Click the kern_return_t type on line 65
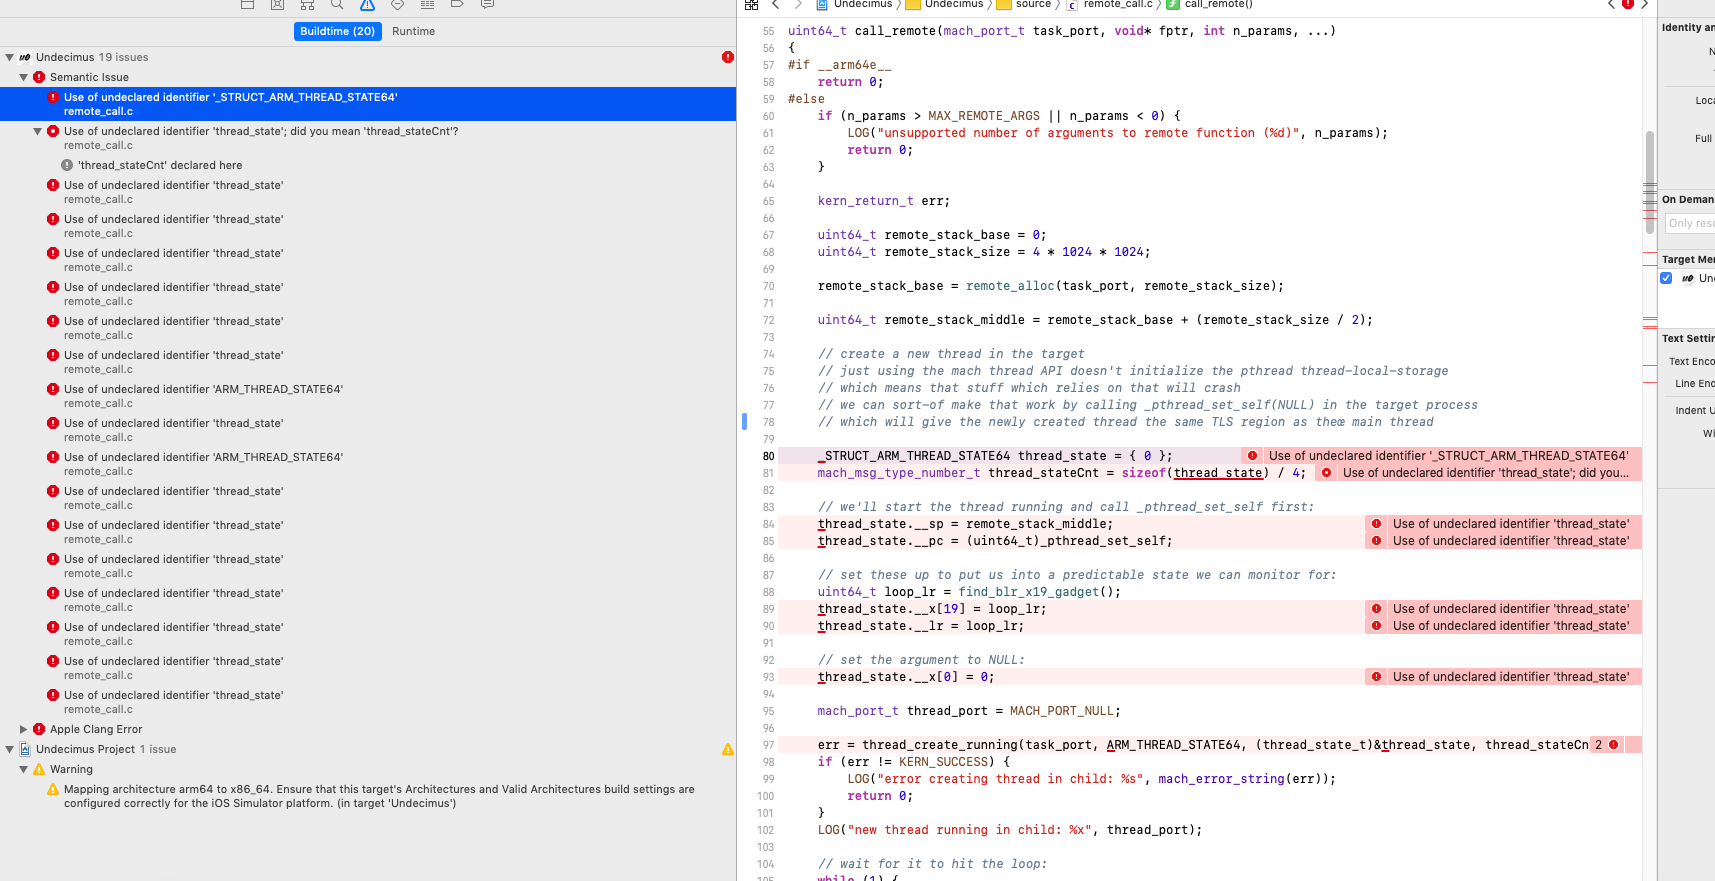 click(866, 201)
